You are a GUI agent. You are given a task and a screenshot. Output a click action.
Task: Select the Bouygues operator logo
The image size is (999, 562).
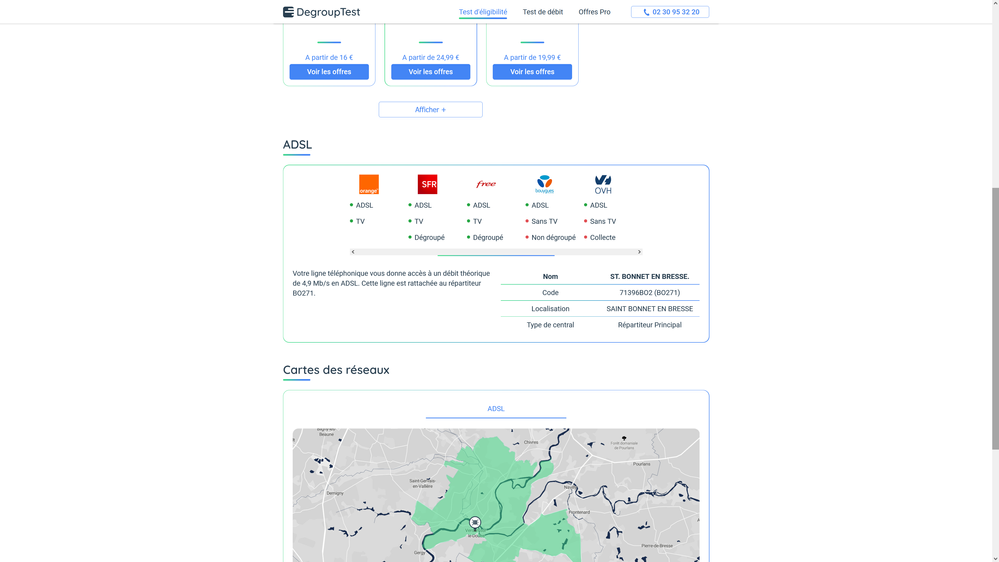click(x=545, y=184)
